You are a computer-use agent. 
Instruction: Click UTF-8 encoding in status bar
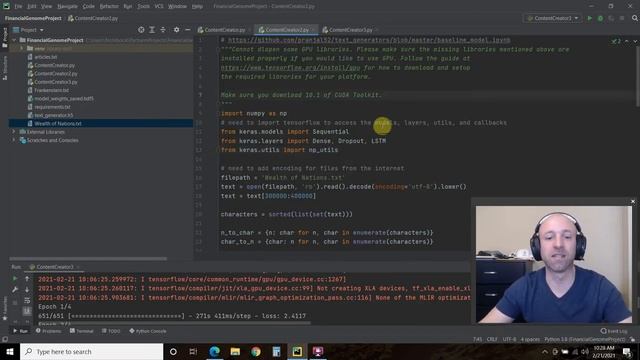pos(509,339)
